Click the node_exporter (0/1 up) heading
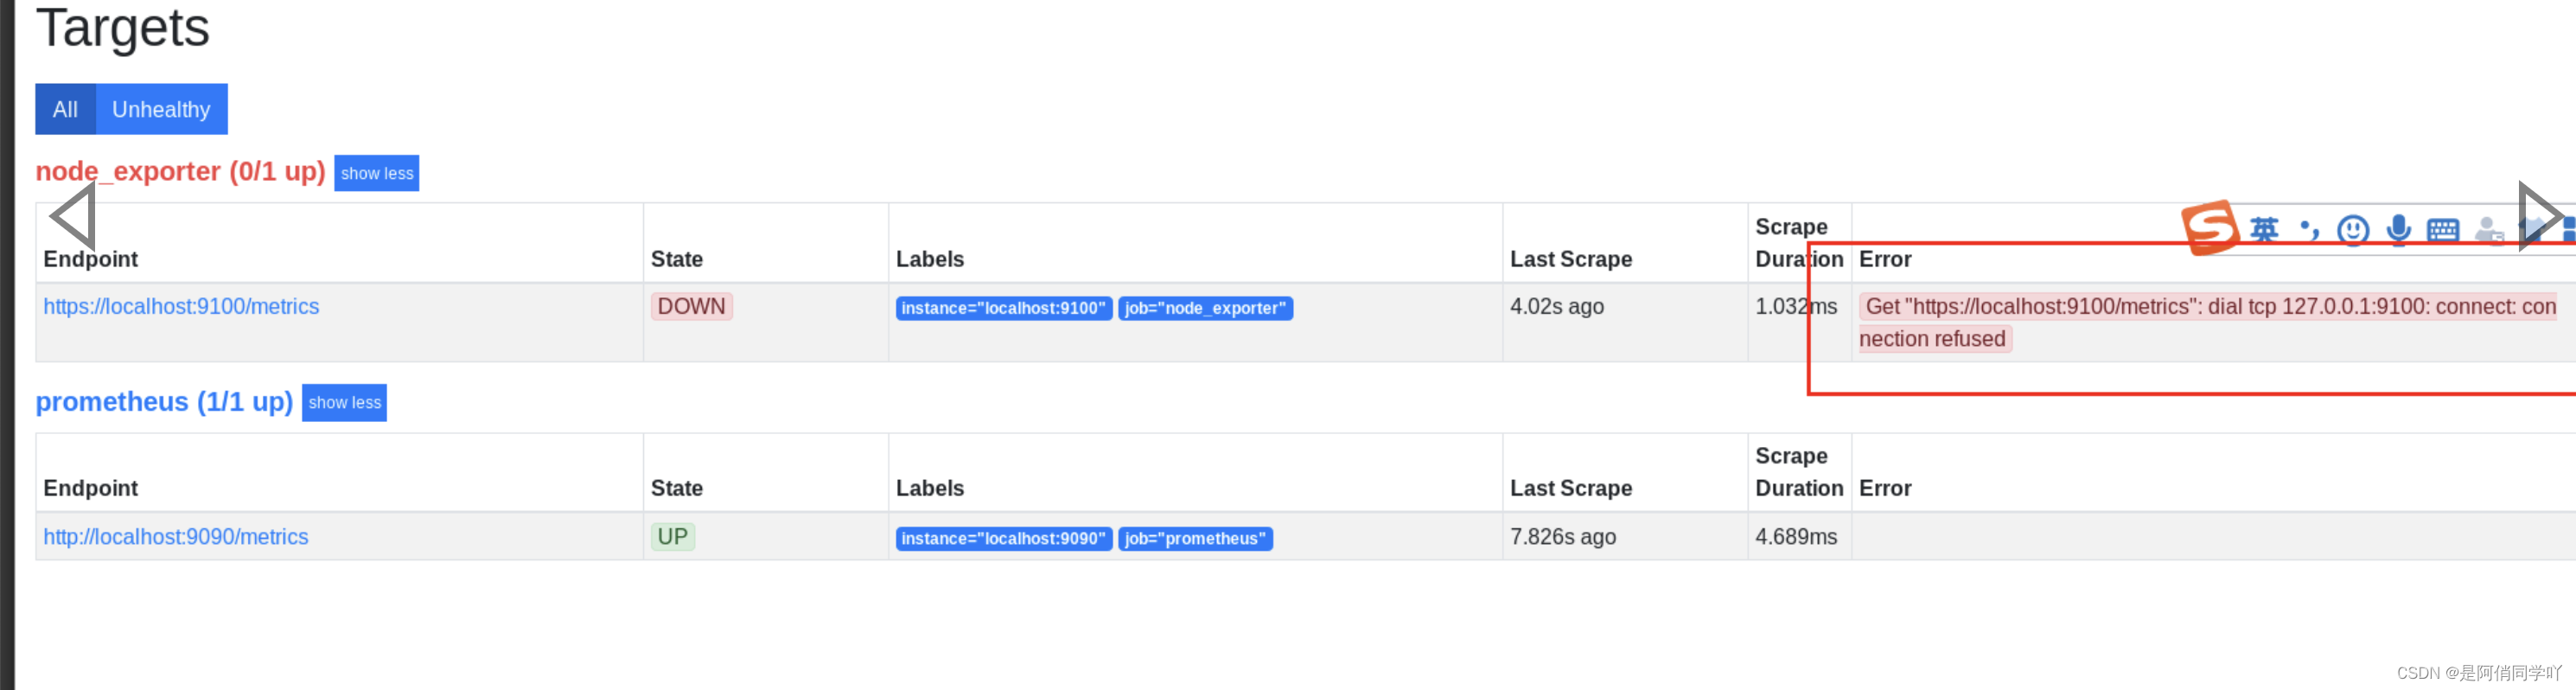The height and width of the screenshot is (690, 2576). click(181, 172)
